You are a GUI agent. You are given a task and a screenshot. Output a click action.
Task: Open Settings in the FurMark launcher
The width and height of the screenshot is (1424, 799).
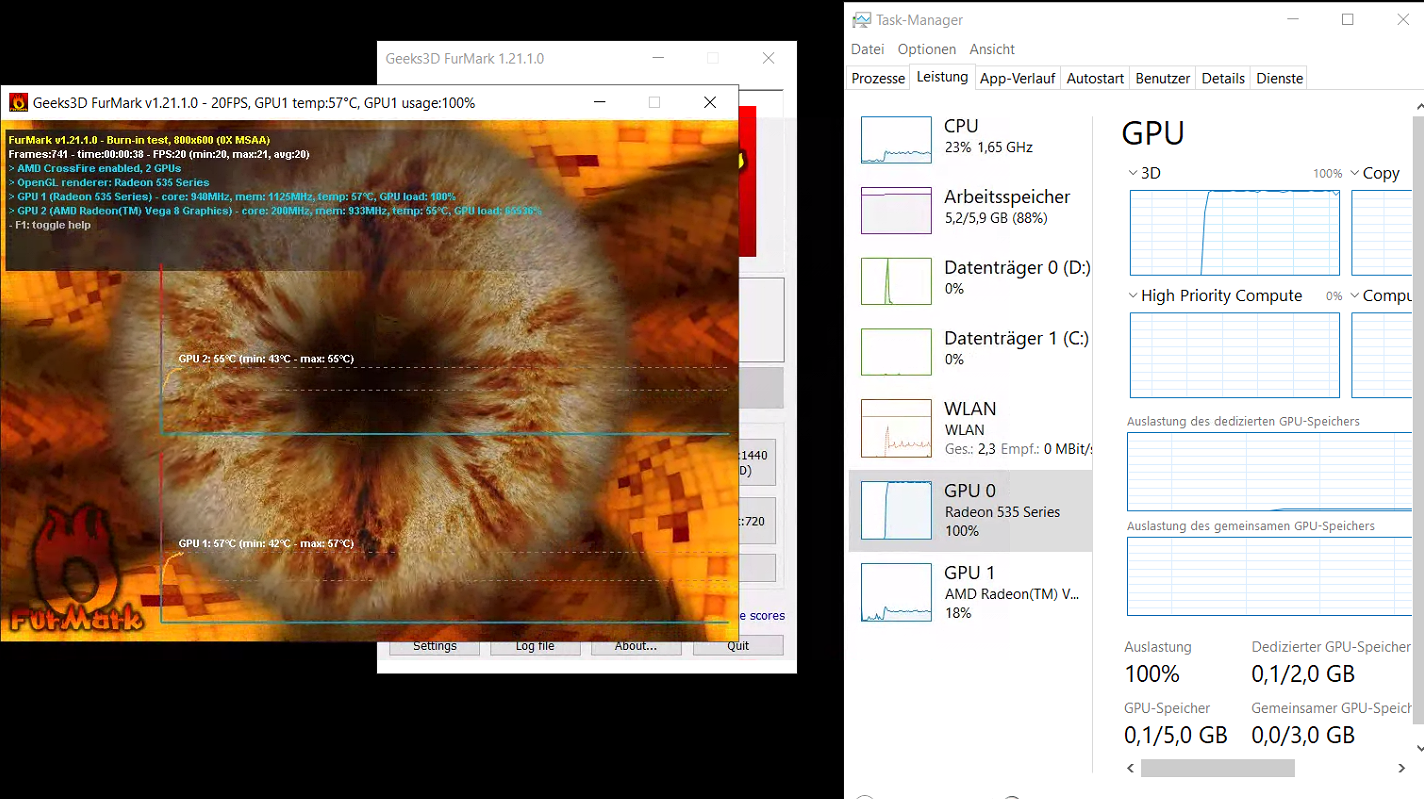point(435,646)
